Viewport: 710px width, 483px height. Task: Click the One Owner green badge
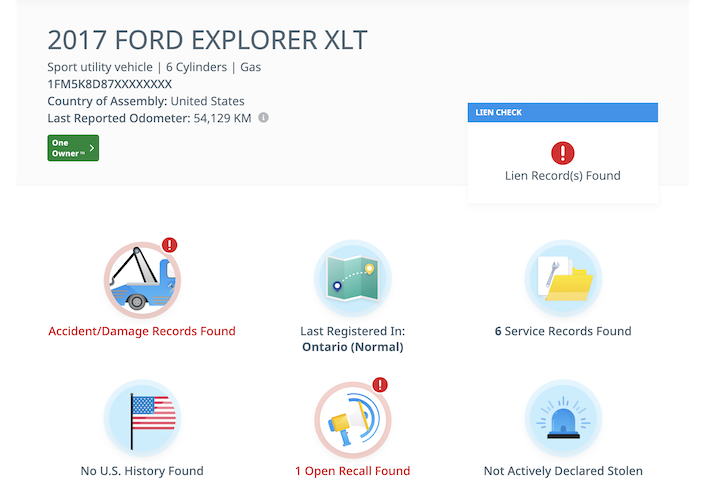point(73,148)
